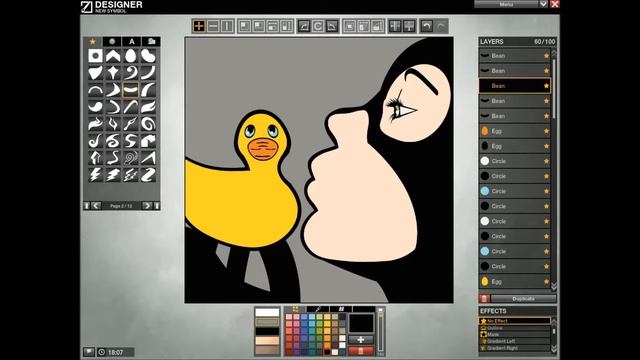
Task: Pick the white recent color swatch
Action: click(x=267, y=313)
